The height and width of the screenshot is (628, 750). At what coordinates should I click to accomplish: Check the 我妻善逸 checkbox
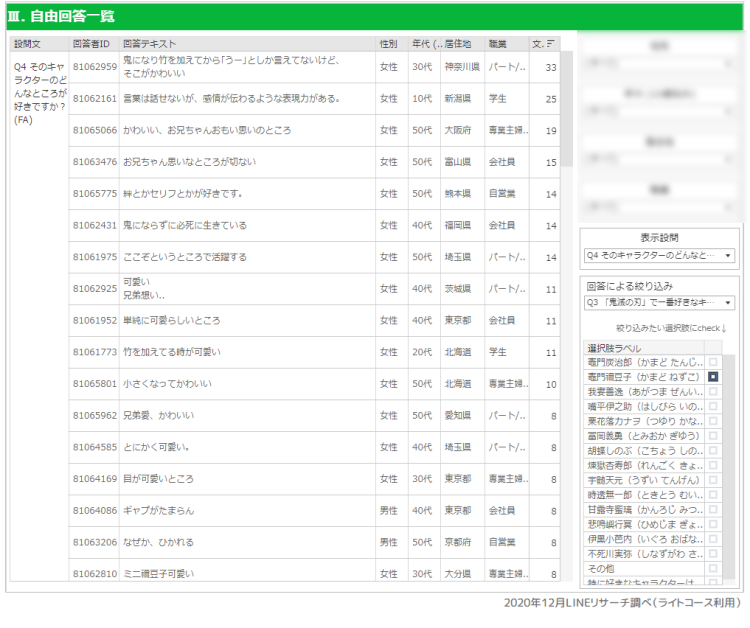click(x=713, y=392)
